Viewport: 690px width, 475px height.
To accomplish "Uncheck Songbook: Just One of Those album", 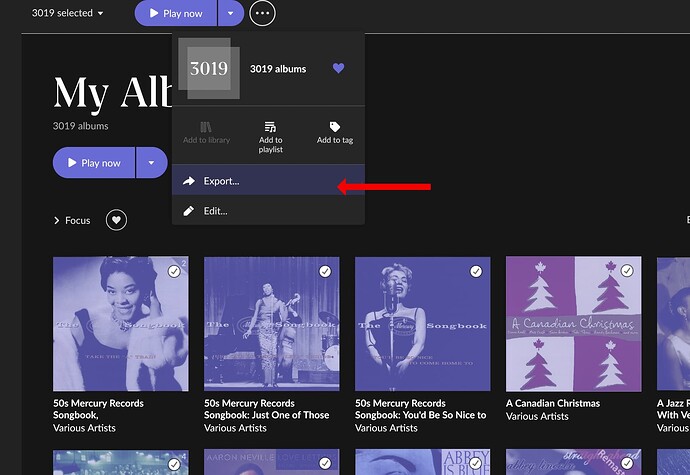I will [x=325, y=271].
